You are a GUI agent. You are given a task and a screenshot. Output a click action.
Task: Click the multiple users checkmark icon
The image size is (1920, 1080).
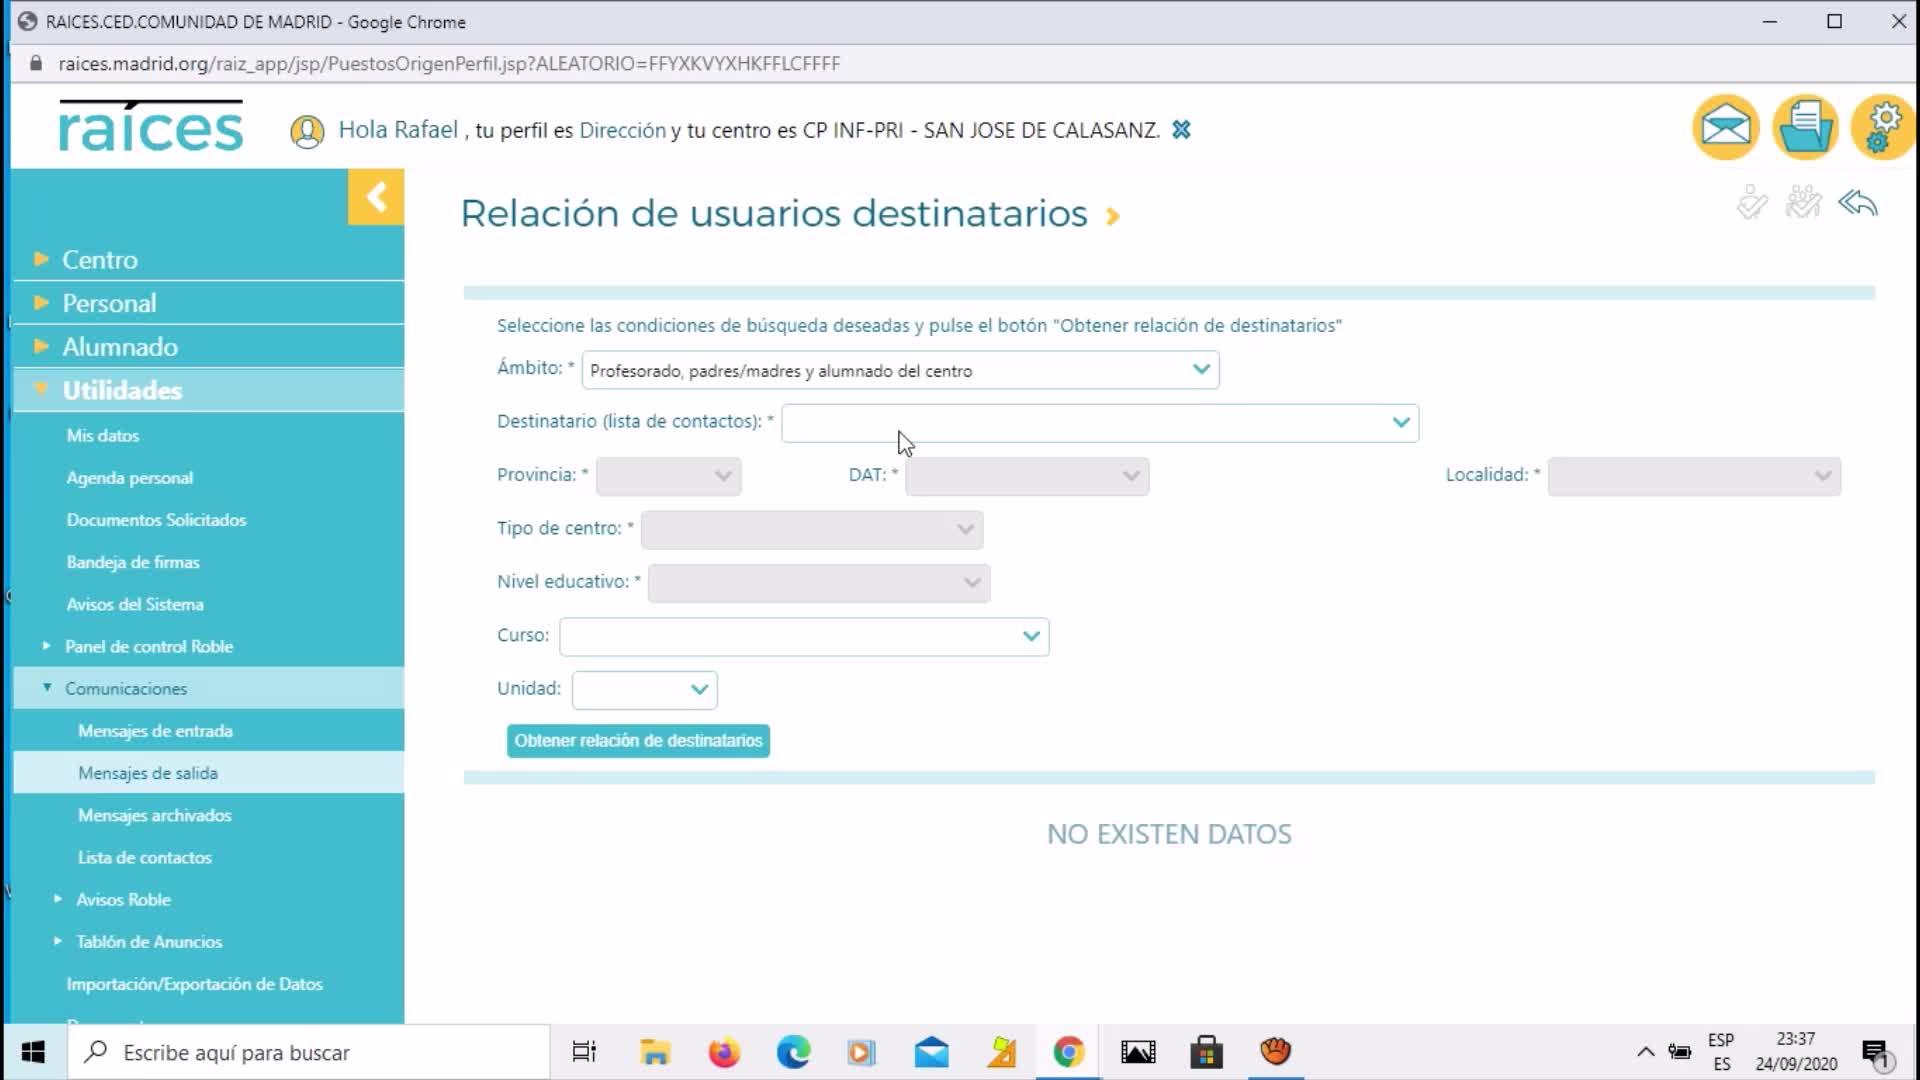point(1804,203)
